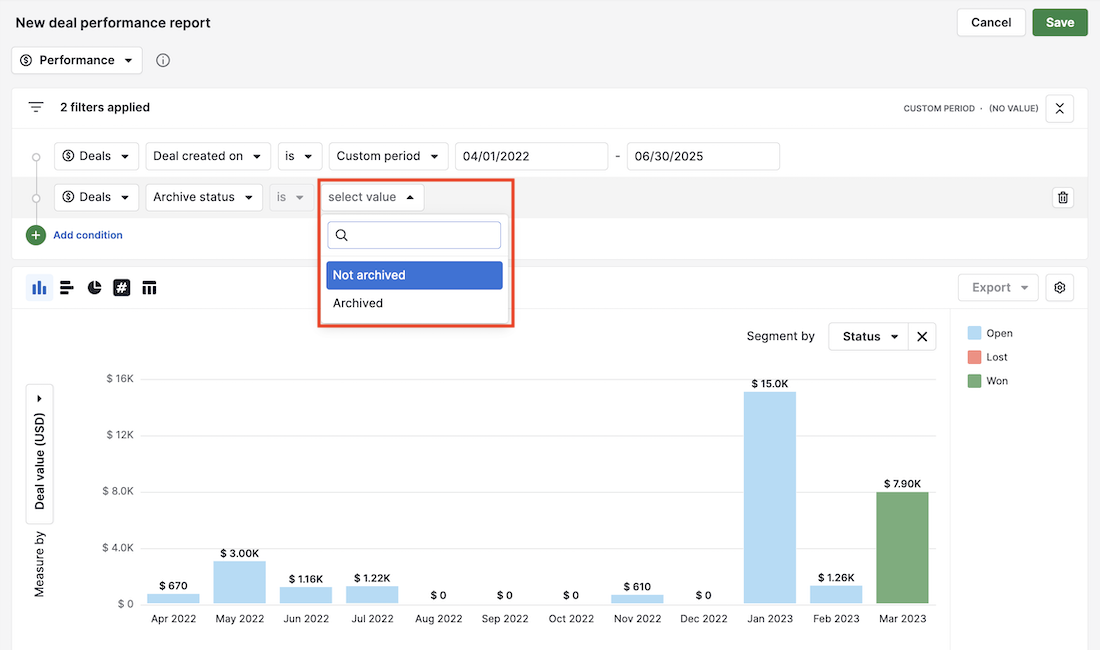The width and height of the screenshot is (1100, 650).
Task: Click the Add condition link
Action: click(x=88, y=235)
